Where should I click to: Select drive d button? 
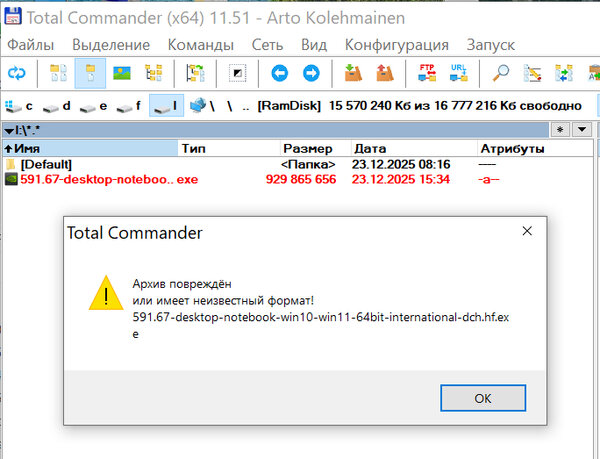pyautogui.click(x=57, y=106)
